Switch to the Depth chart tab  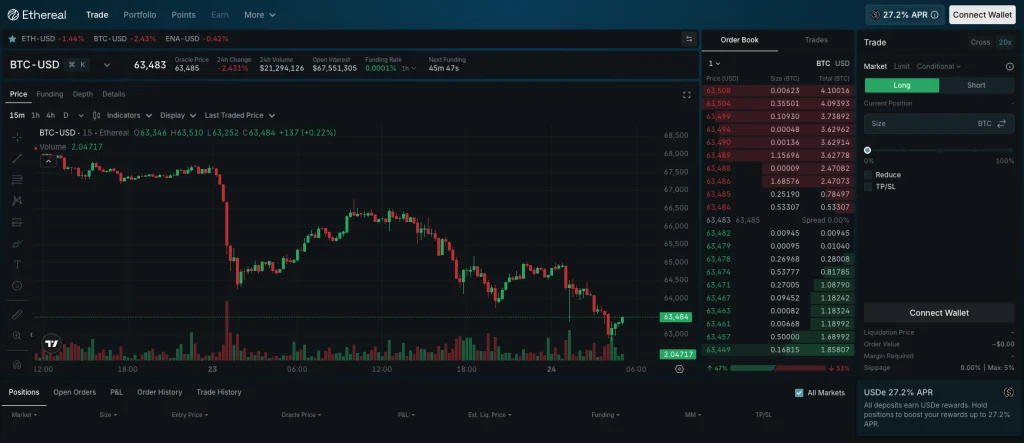coord(83,94)
